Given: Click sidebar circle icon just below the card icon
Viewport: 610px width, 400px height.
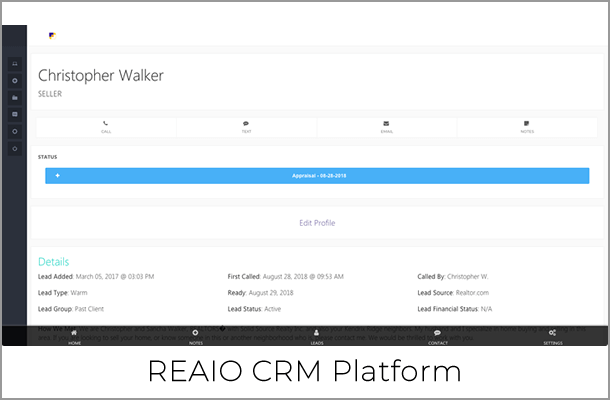Looking at the screenshot, I should [15, 132].
